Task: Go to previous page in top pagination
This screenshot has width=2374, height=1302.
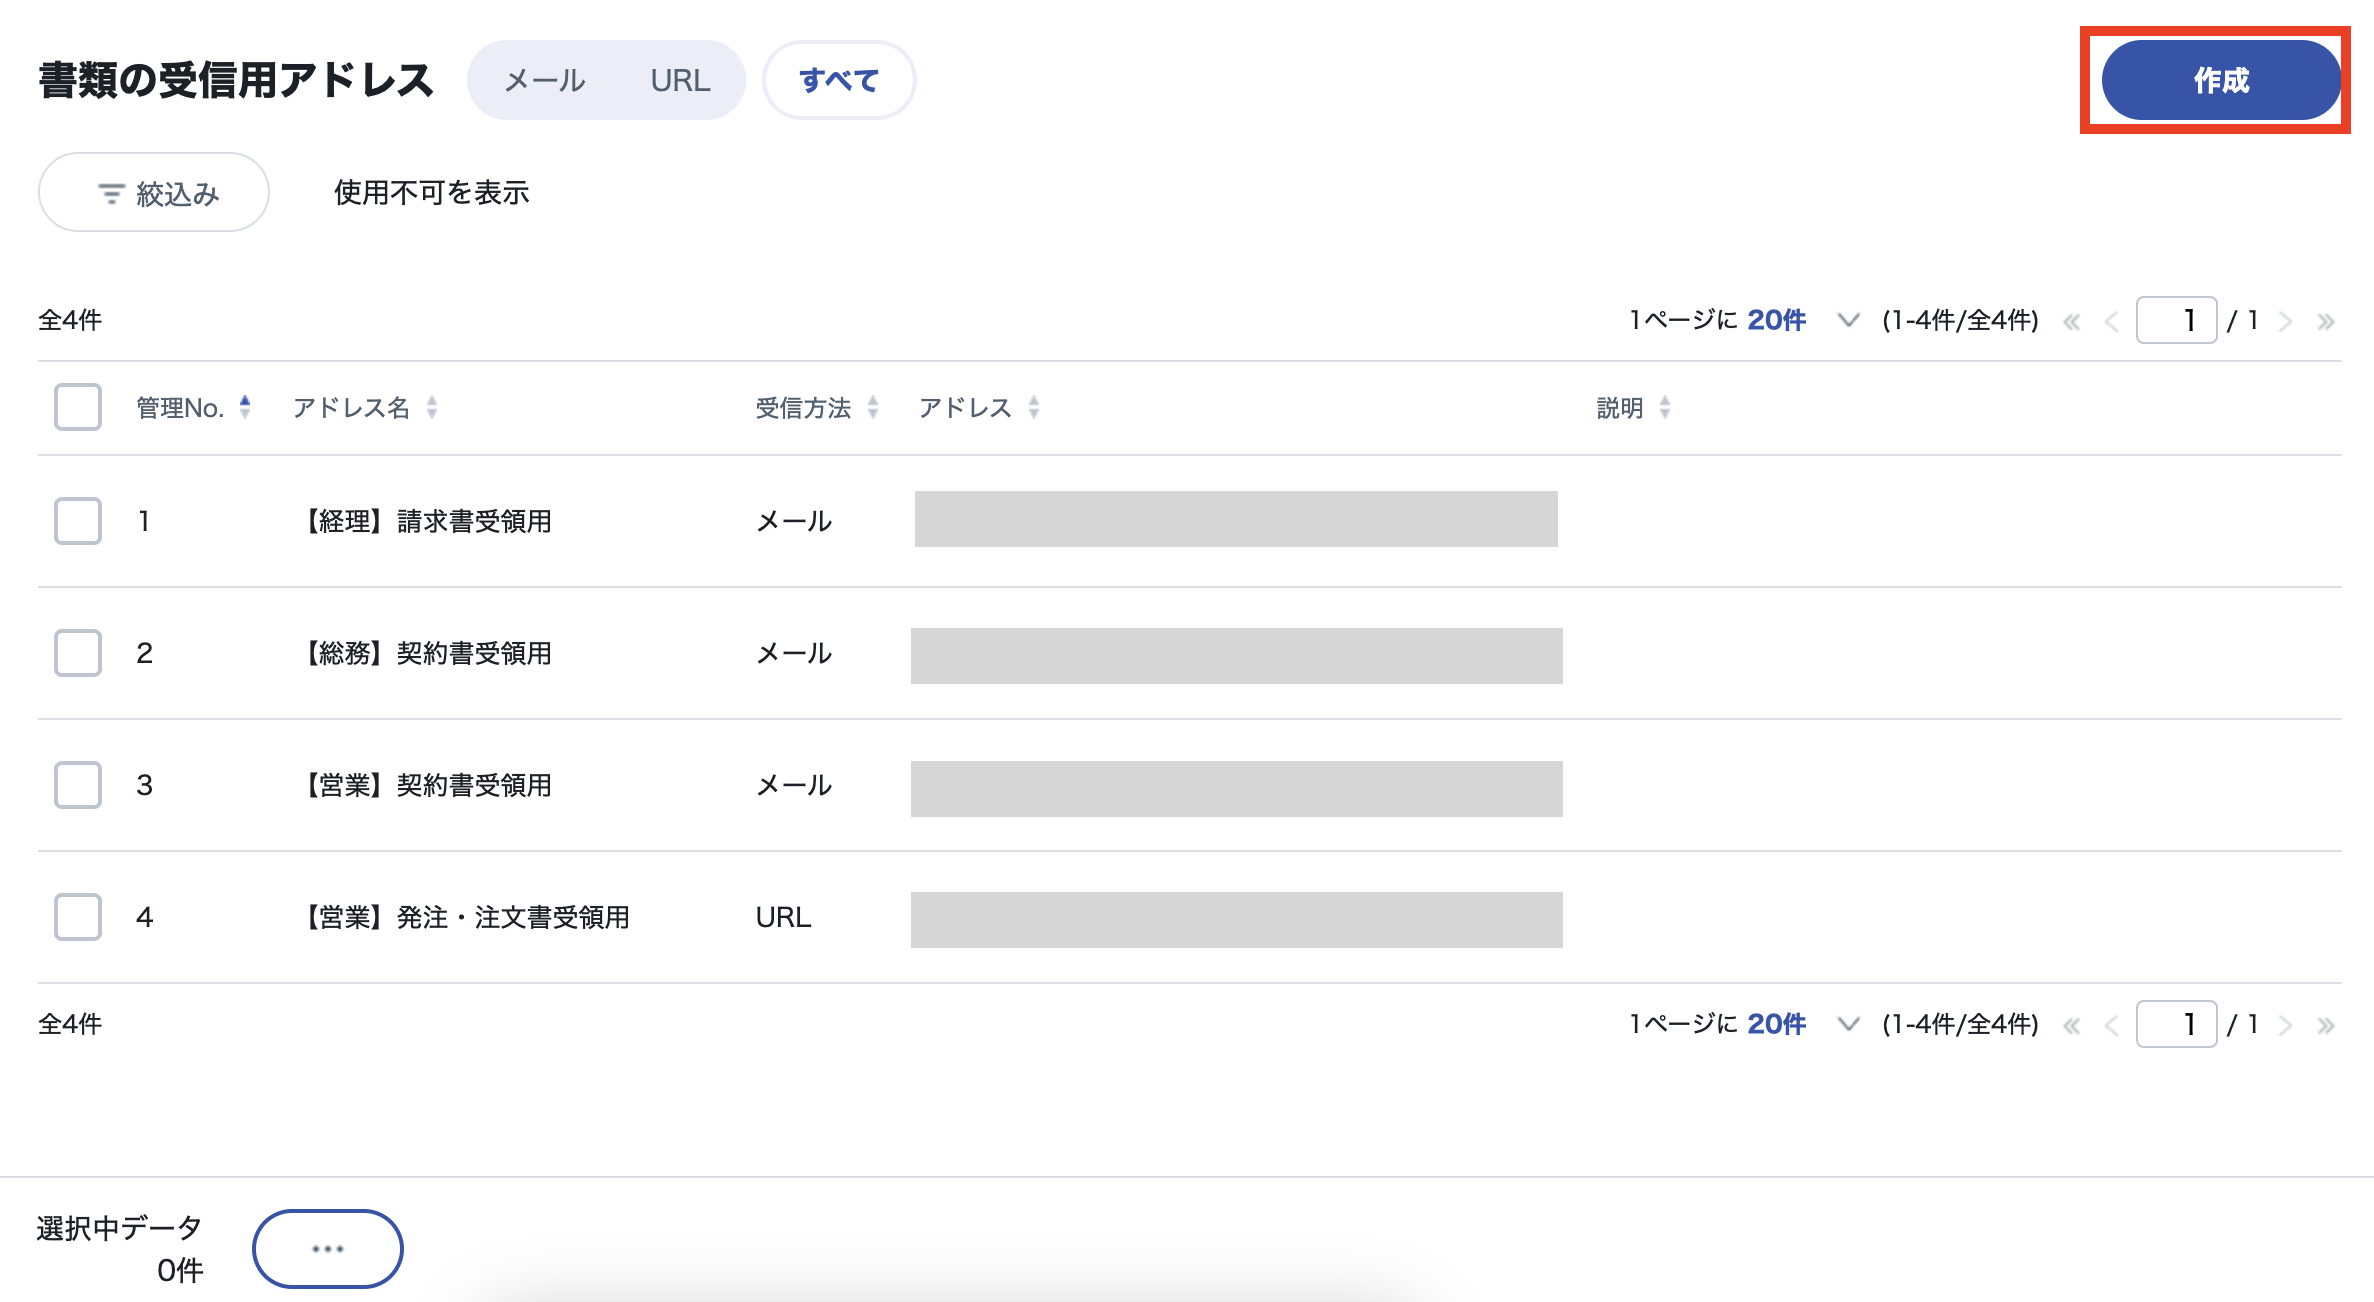Action: pos(2112,322)
